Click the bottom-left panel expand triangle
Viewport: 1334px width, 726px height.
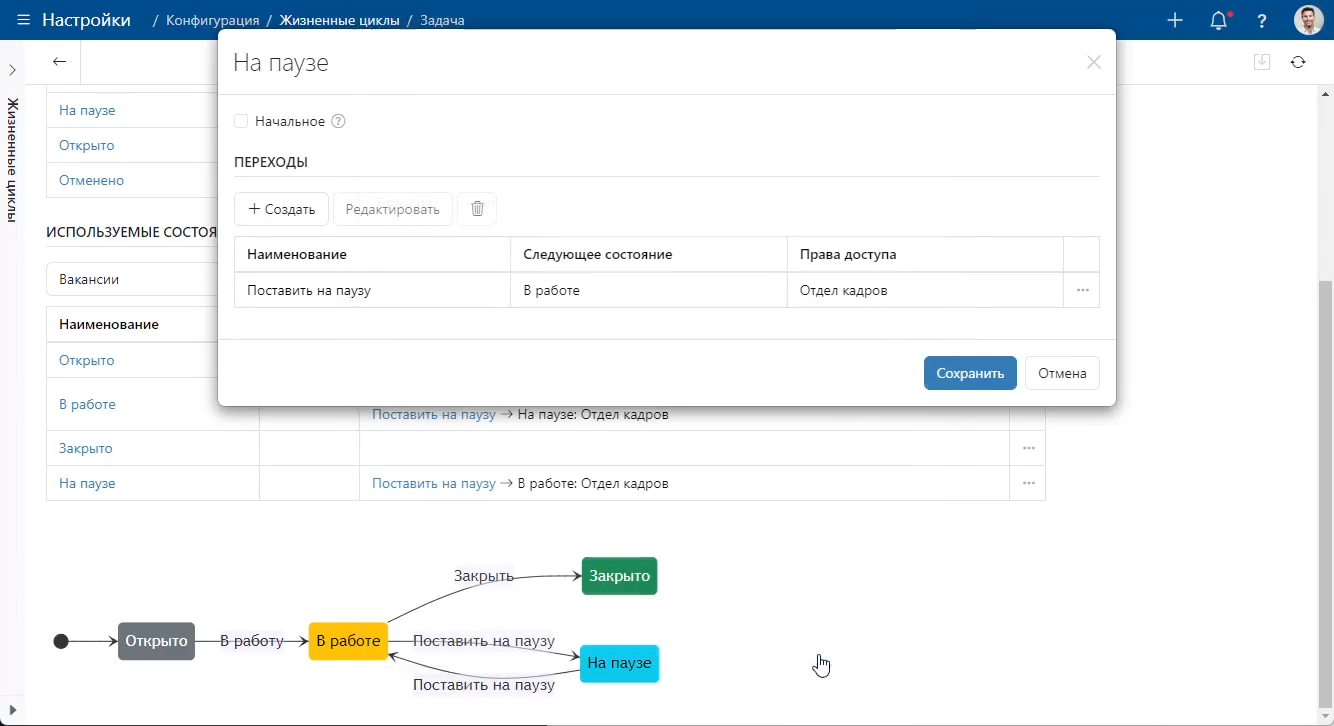pos(12,710)
